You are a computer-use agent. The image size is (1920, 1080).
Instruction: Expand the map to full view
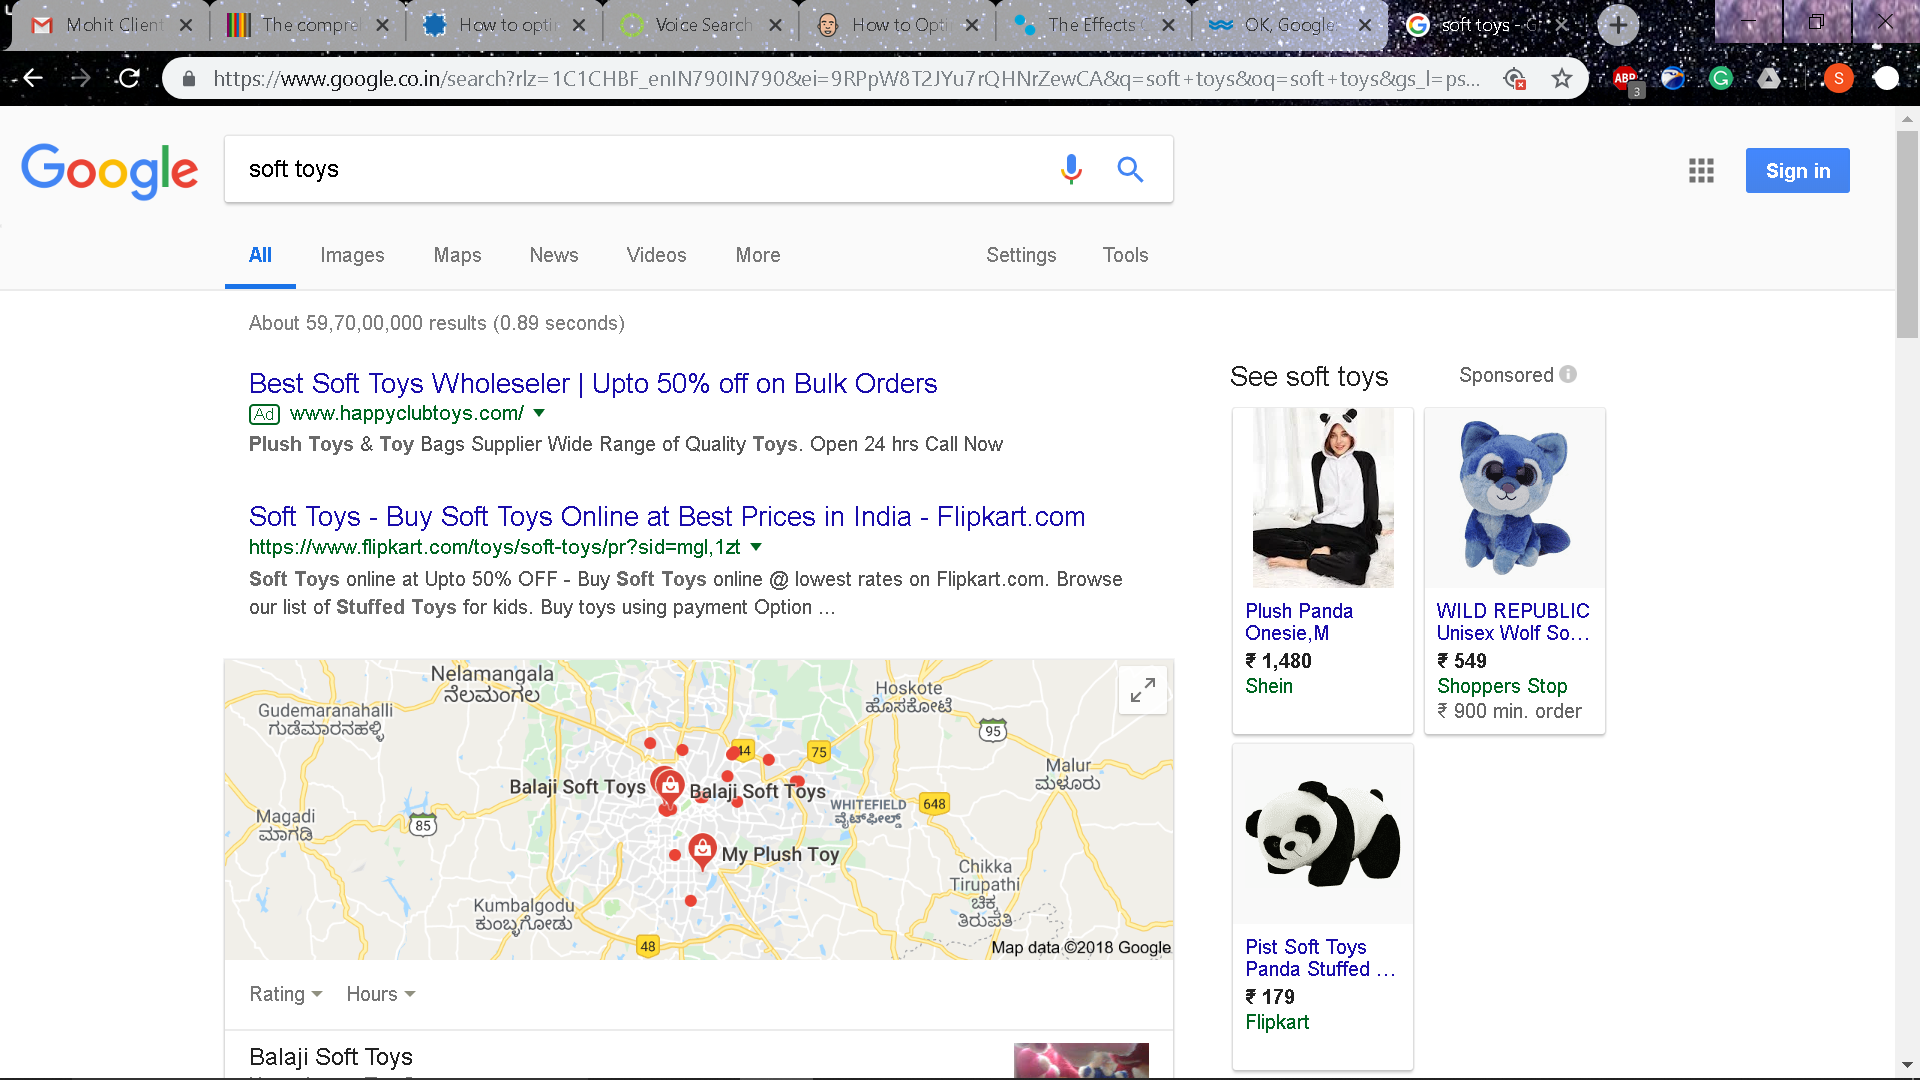(1143, 690)
